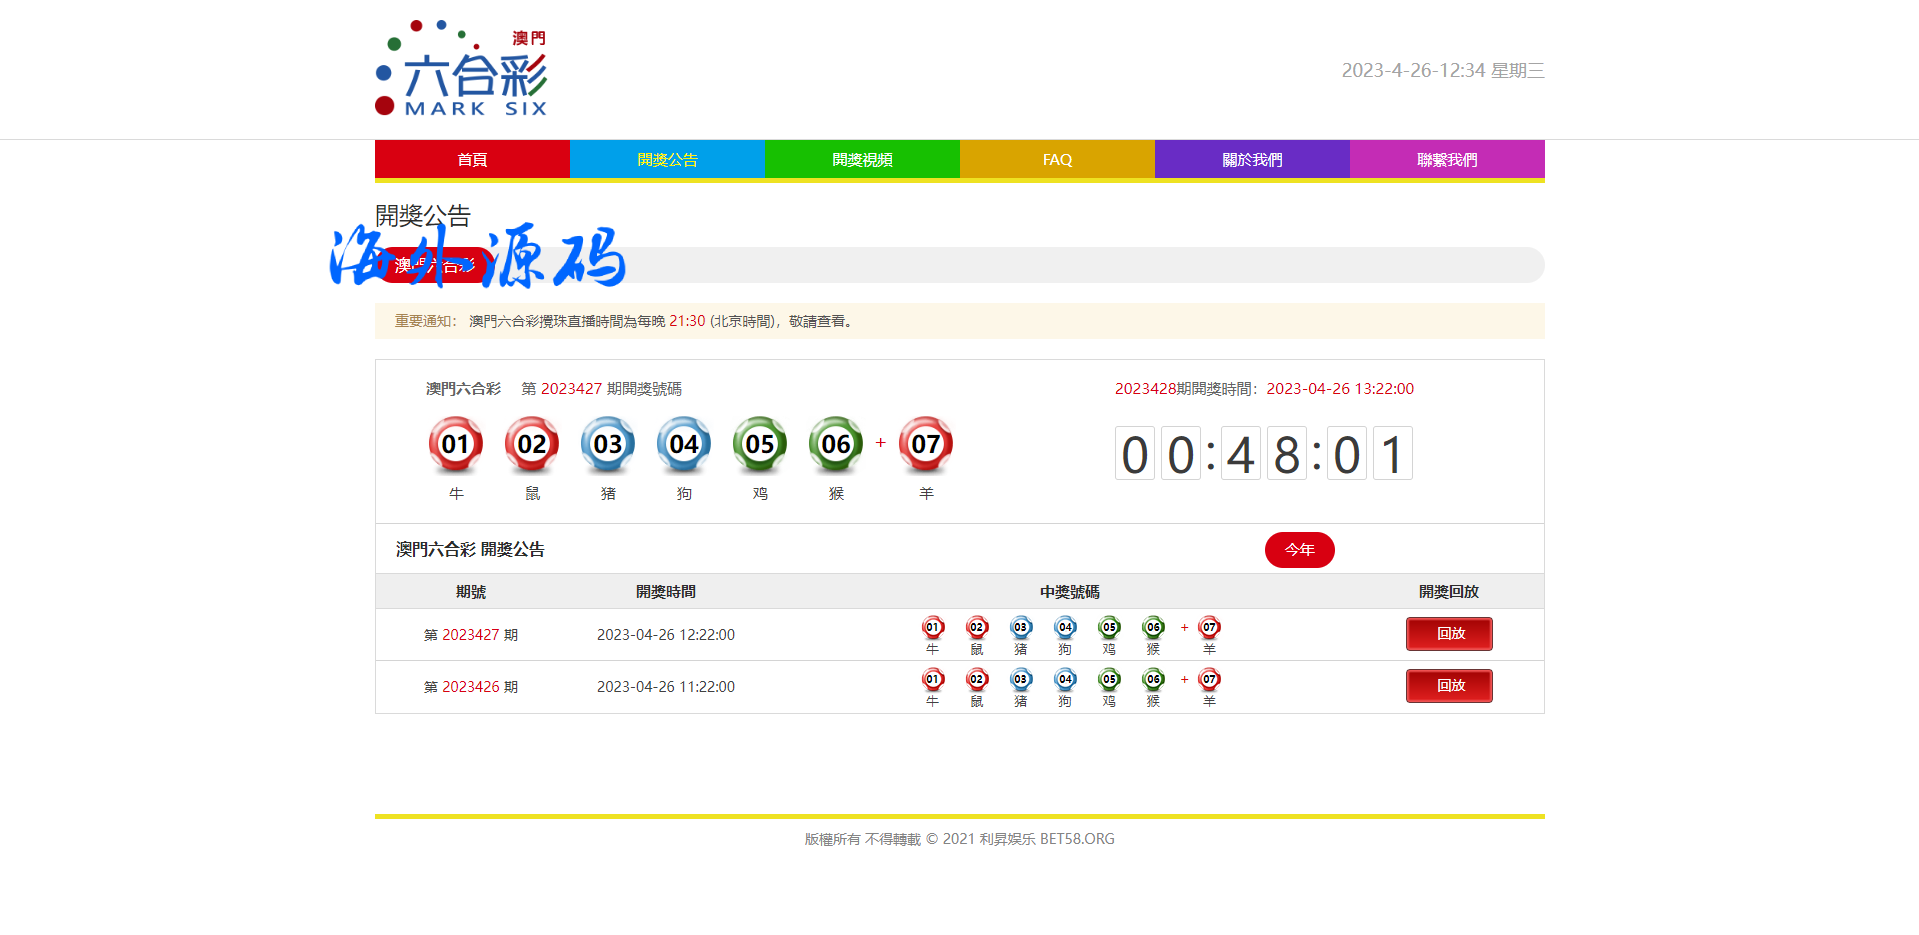Open the 開獎視頻 video tab

[862, 160]
